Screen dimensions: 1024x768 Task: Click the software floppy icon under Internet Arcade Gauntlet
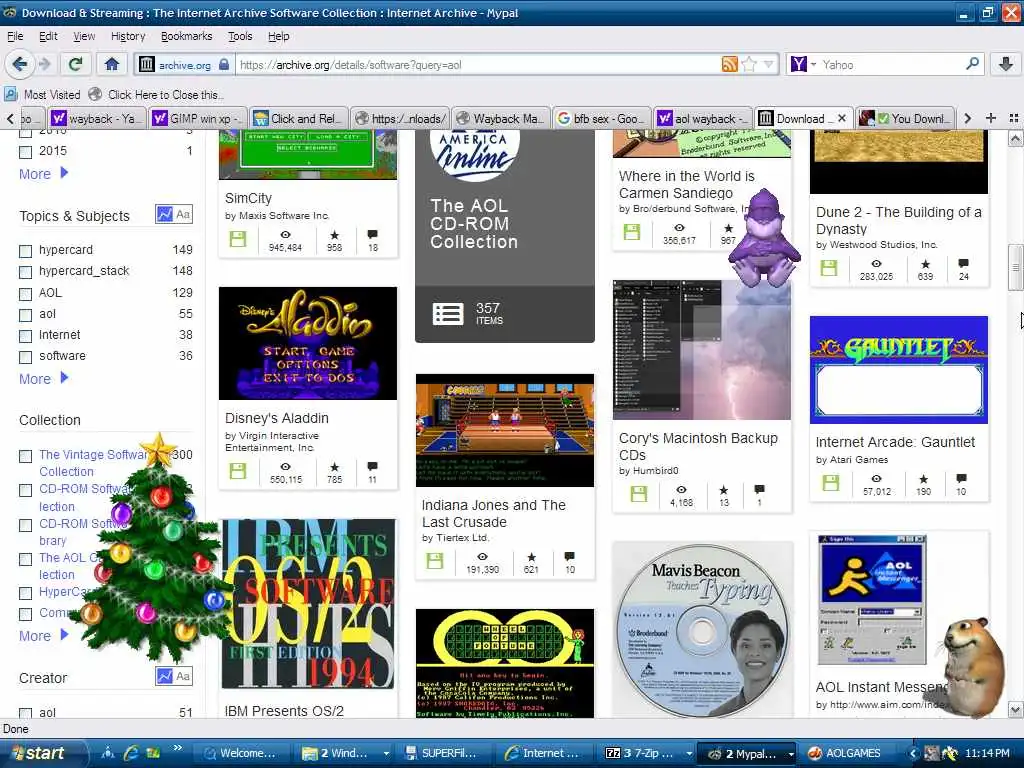click(x=830, y=483)
